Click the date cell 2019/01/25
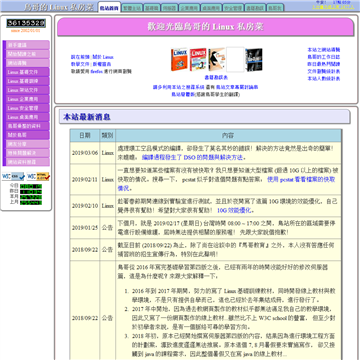 click(85, 228)
